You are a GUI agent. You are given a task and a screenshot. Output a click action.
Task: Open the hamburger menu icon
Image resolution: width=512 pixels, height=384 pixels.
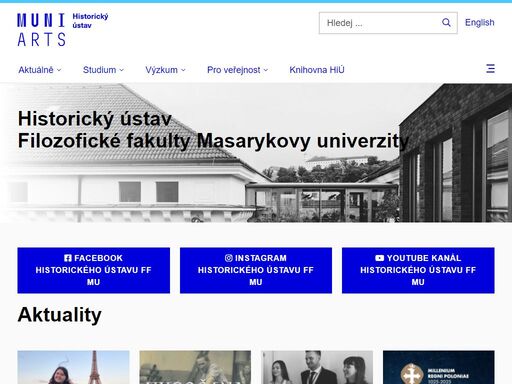point(490,69)
